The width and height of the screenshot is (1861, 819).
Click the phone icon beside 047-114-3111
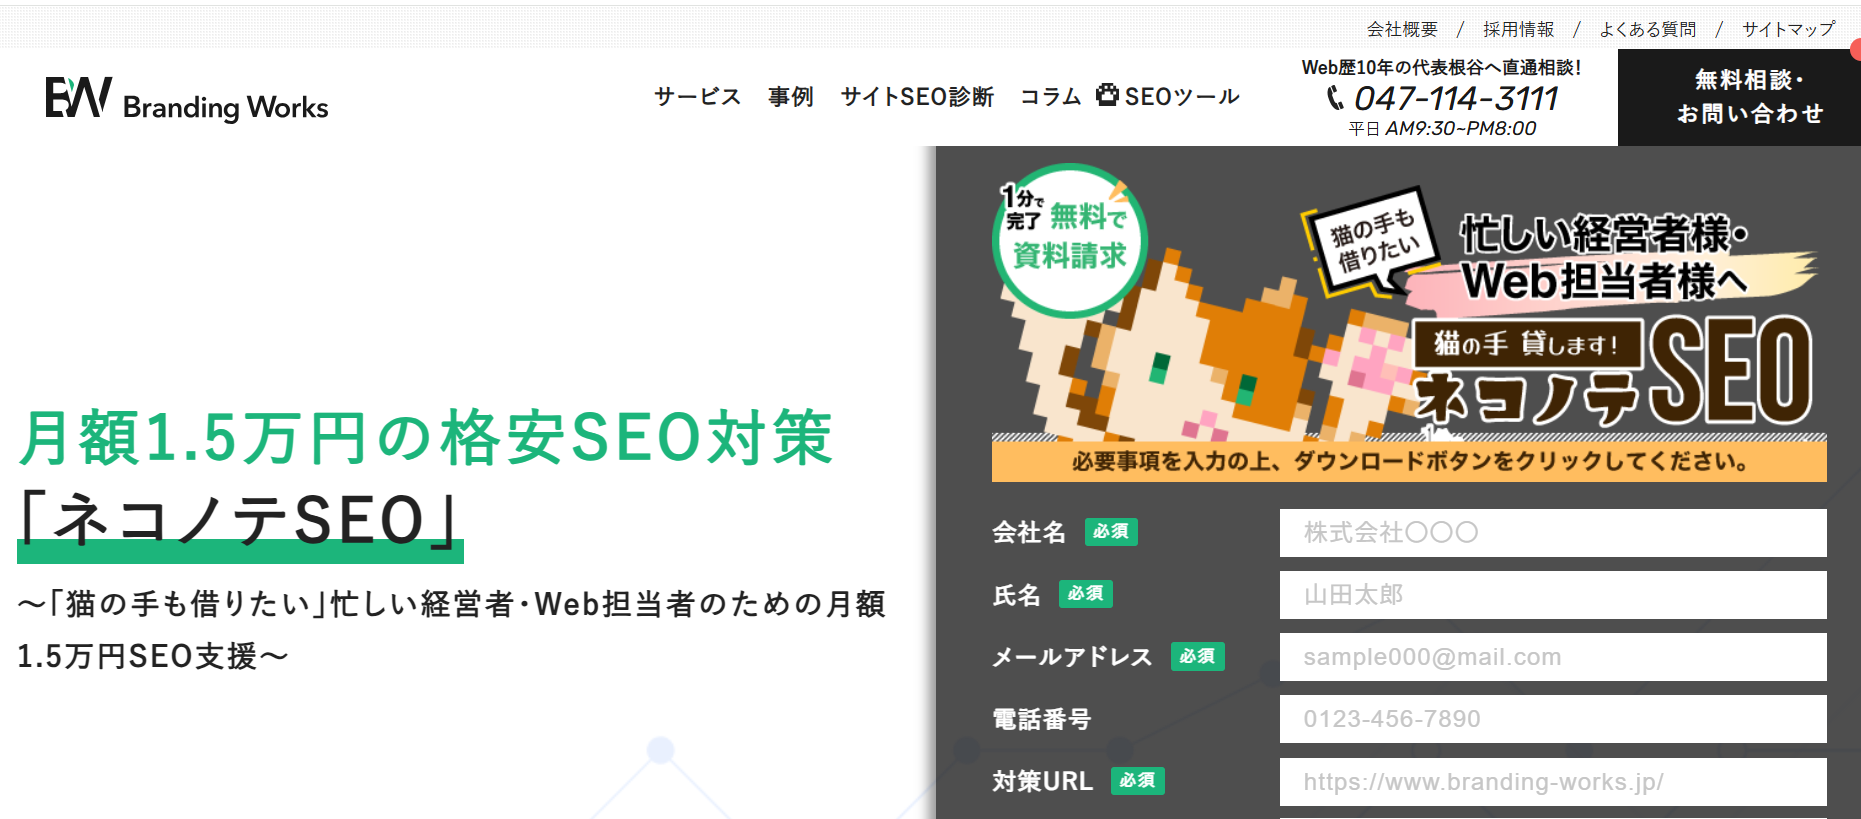click(x=1335, y=98)
